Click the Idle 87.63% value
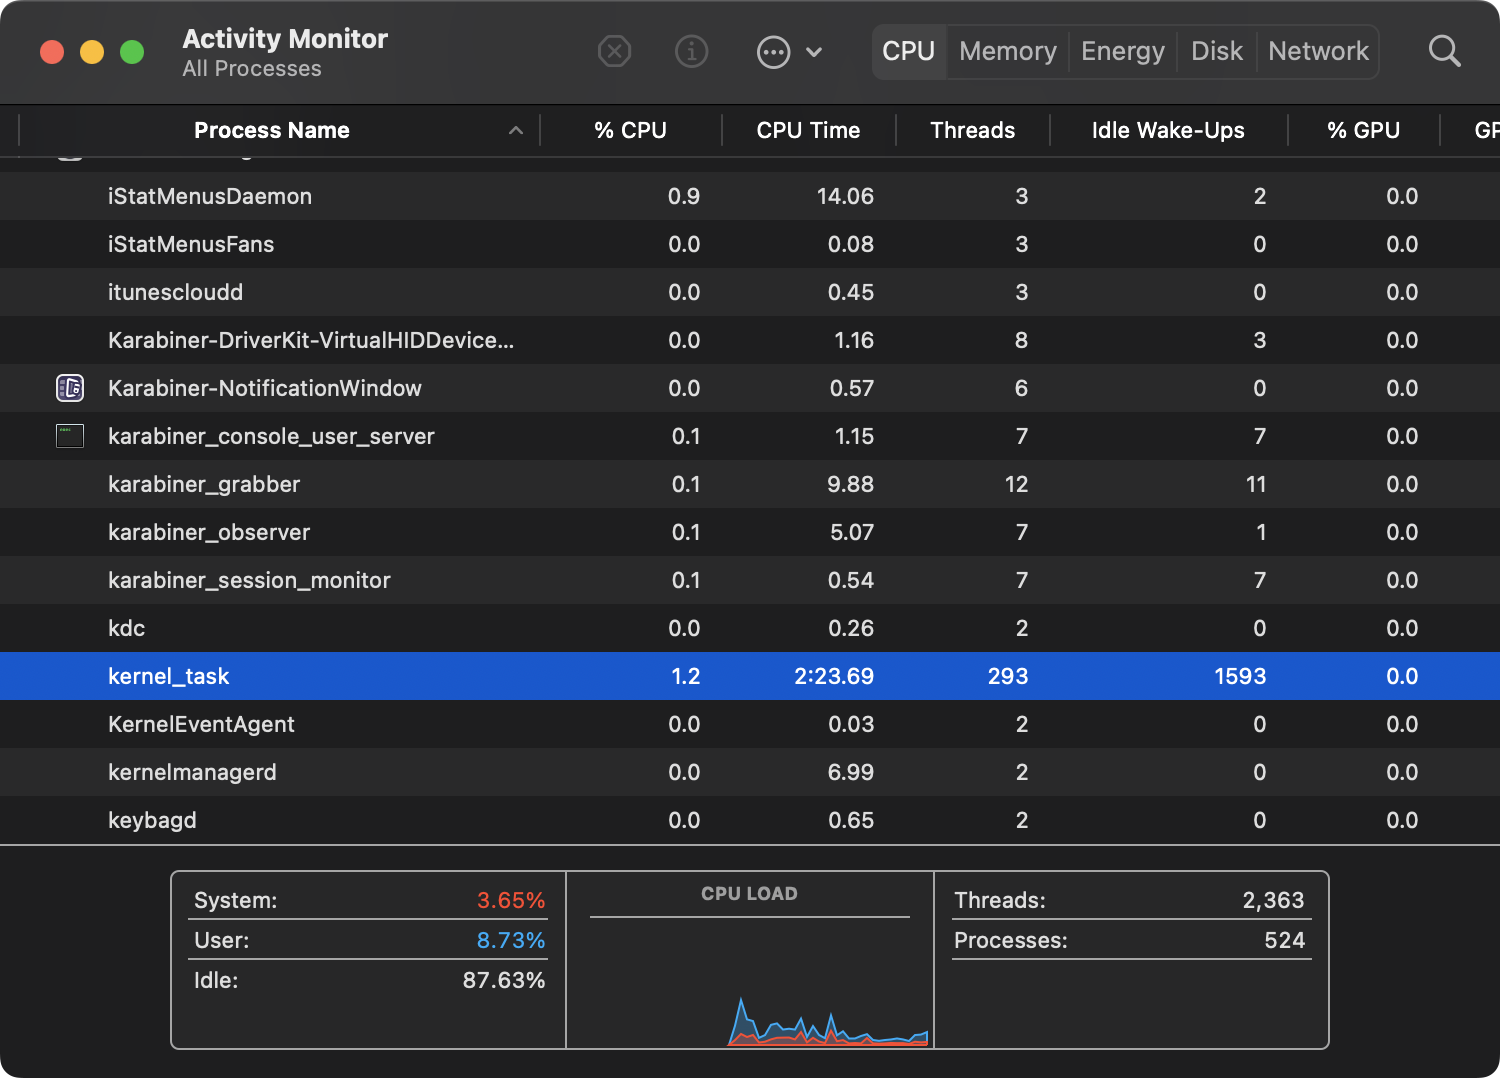The height and width of the screenshot is (1078, 1500). 504,980
